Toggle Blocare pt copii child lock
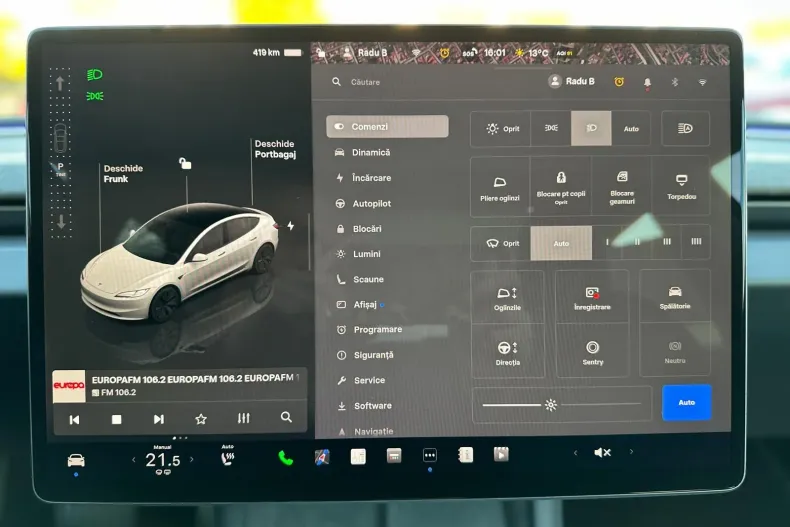 point(561,187)
